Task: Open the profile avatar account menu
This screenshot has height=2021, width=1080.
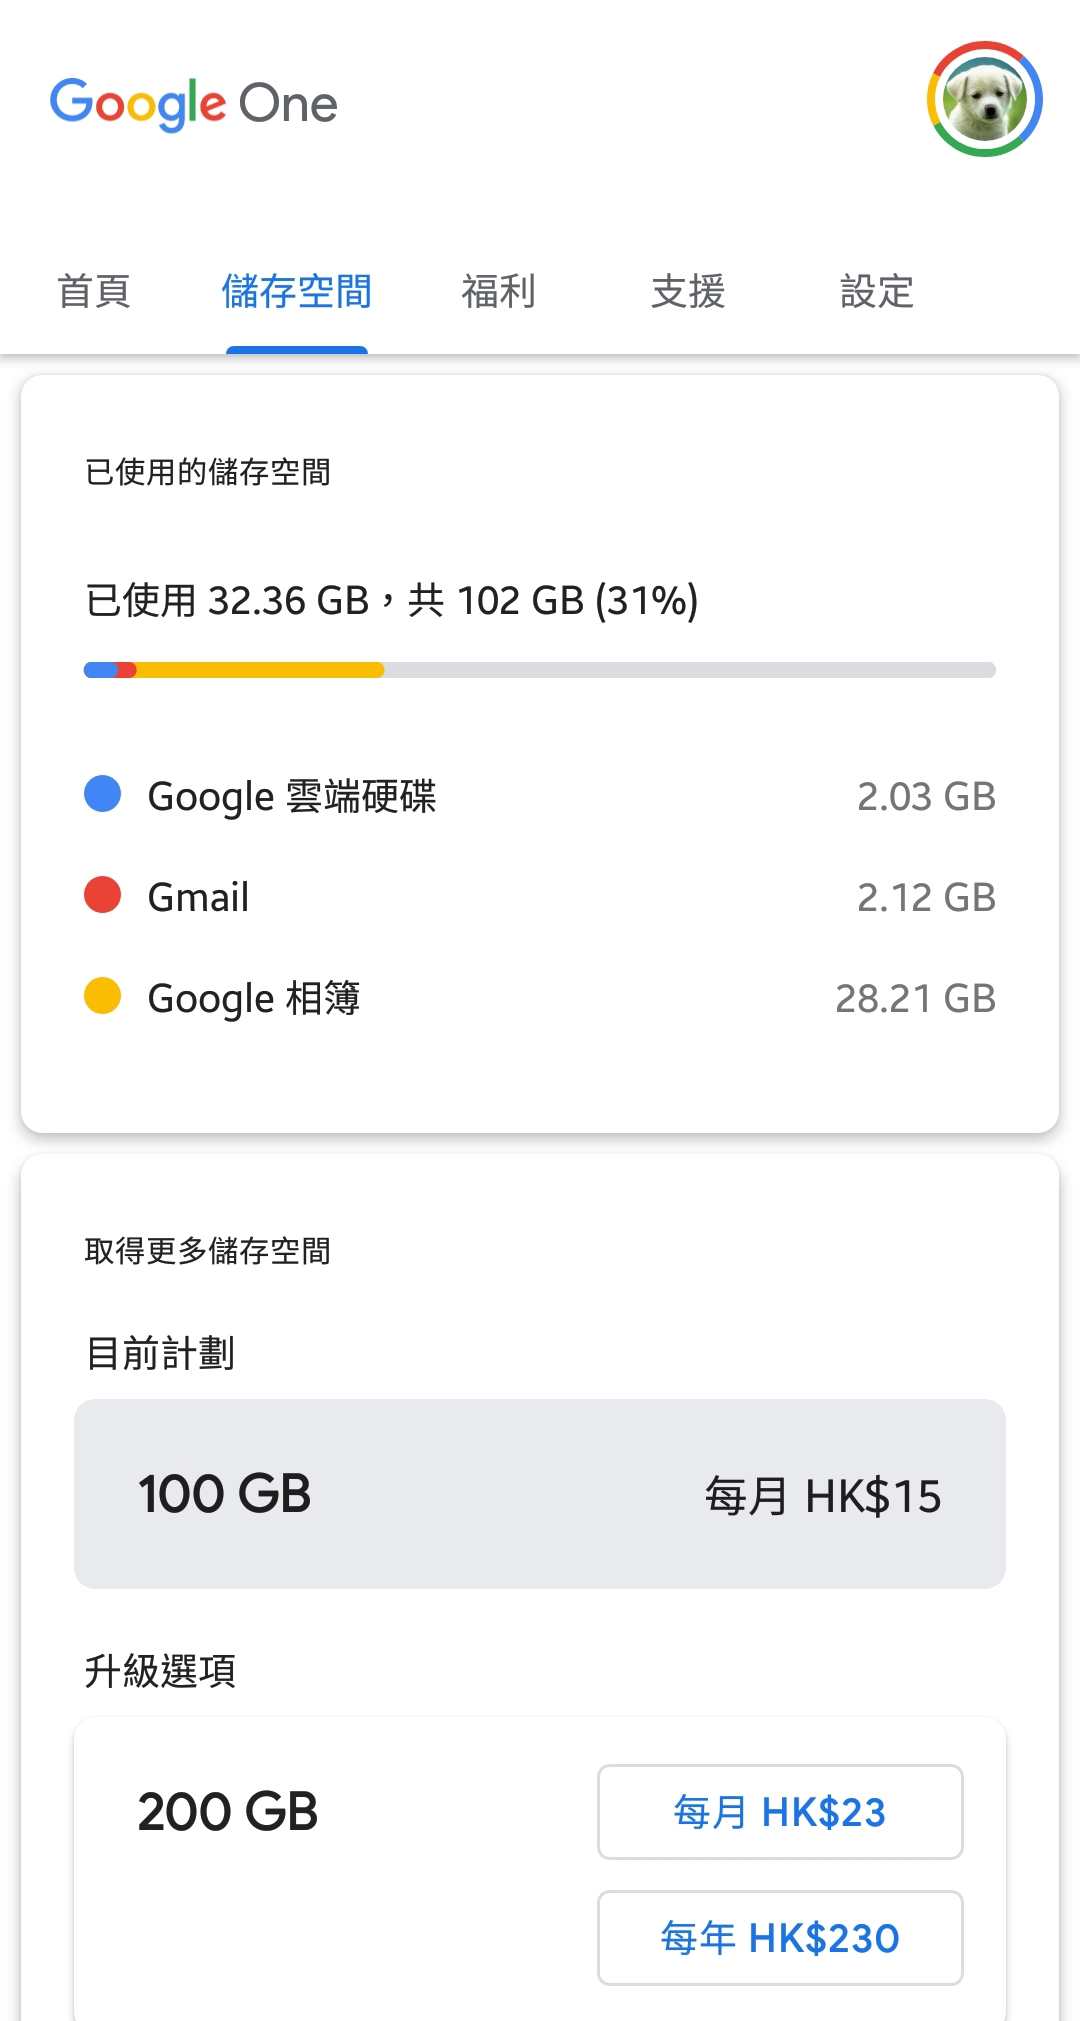Action: point(984,99)
